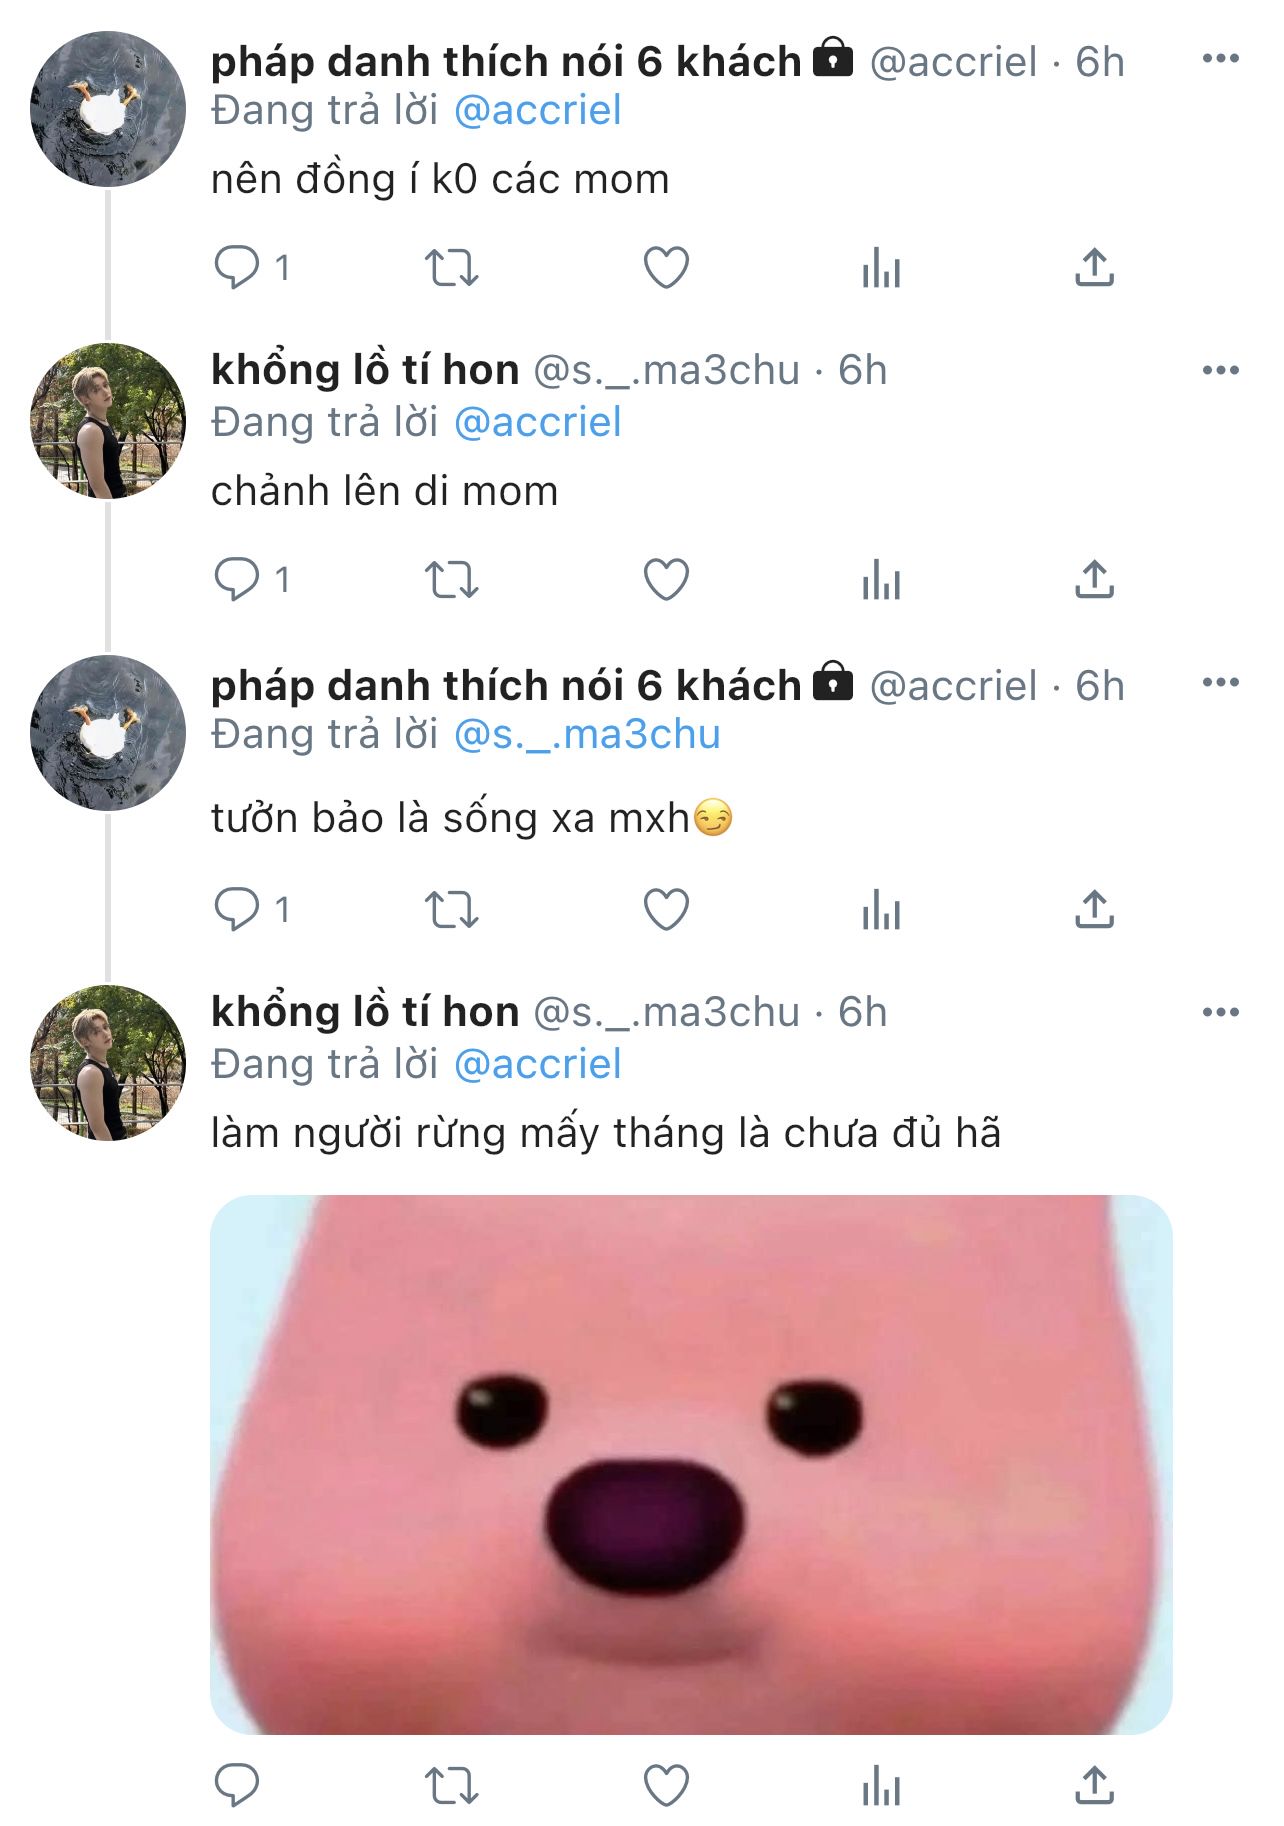Retweet the "tưởn bảo là sống xa mxh" tweet
The height and width of the screenshot is (1826, 1284).
click(x=452, y=910)
